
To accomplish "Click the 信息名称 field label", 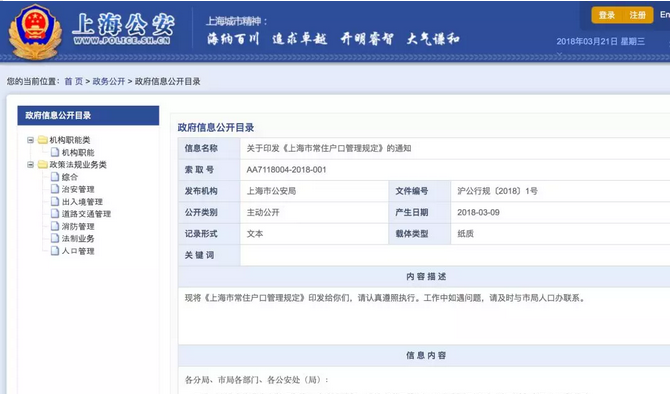I will (201, 148).
